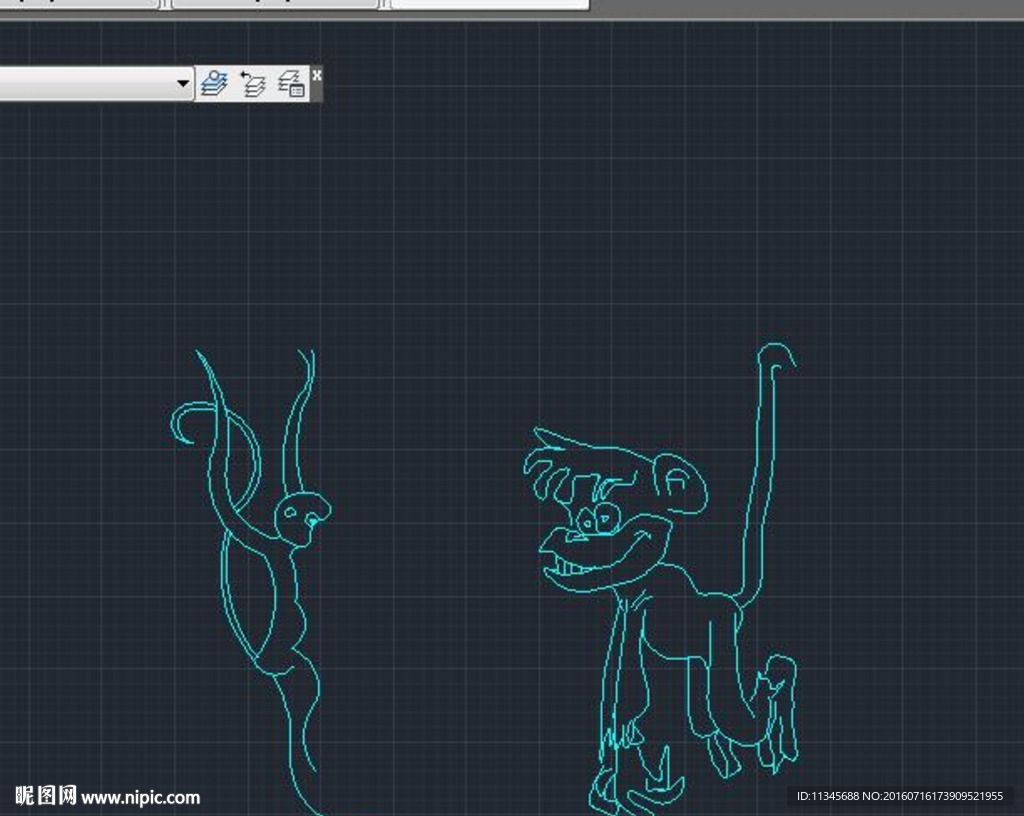This screenshot has height=816, width=1024.
Task: Select the hanging monkey's head outline
Action: (x=301, y=517)
